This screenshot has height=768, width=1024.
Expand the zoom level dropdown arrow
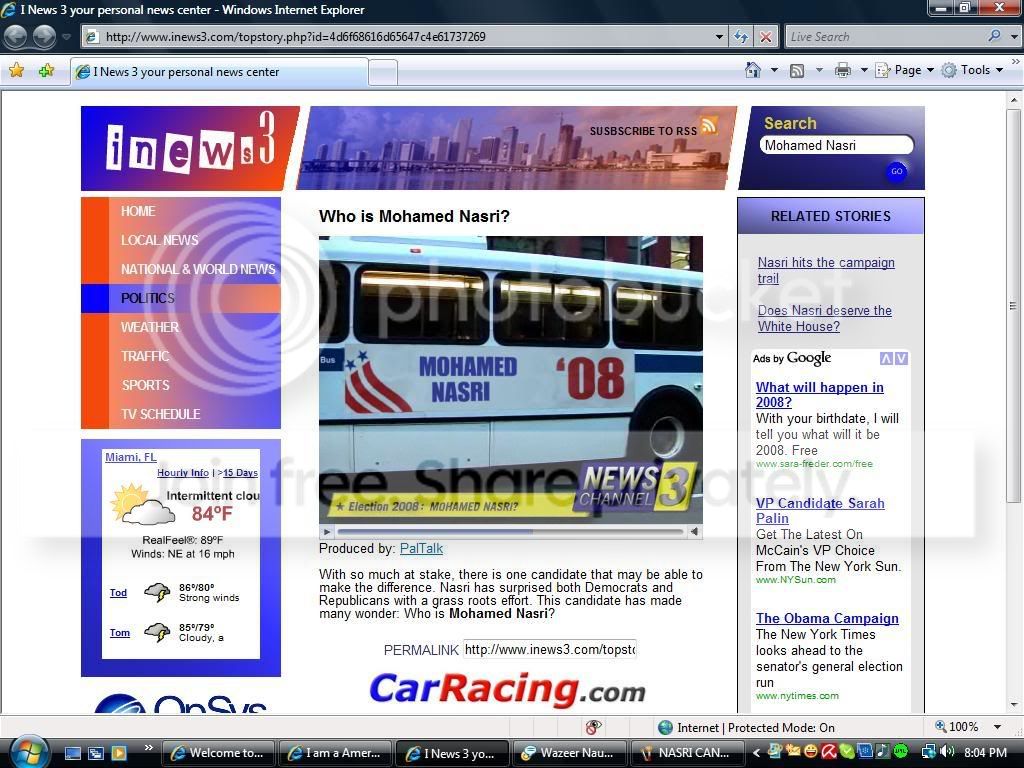(997, 727)
